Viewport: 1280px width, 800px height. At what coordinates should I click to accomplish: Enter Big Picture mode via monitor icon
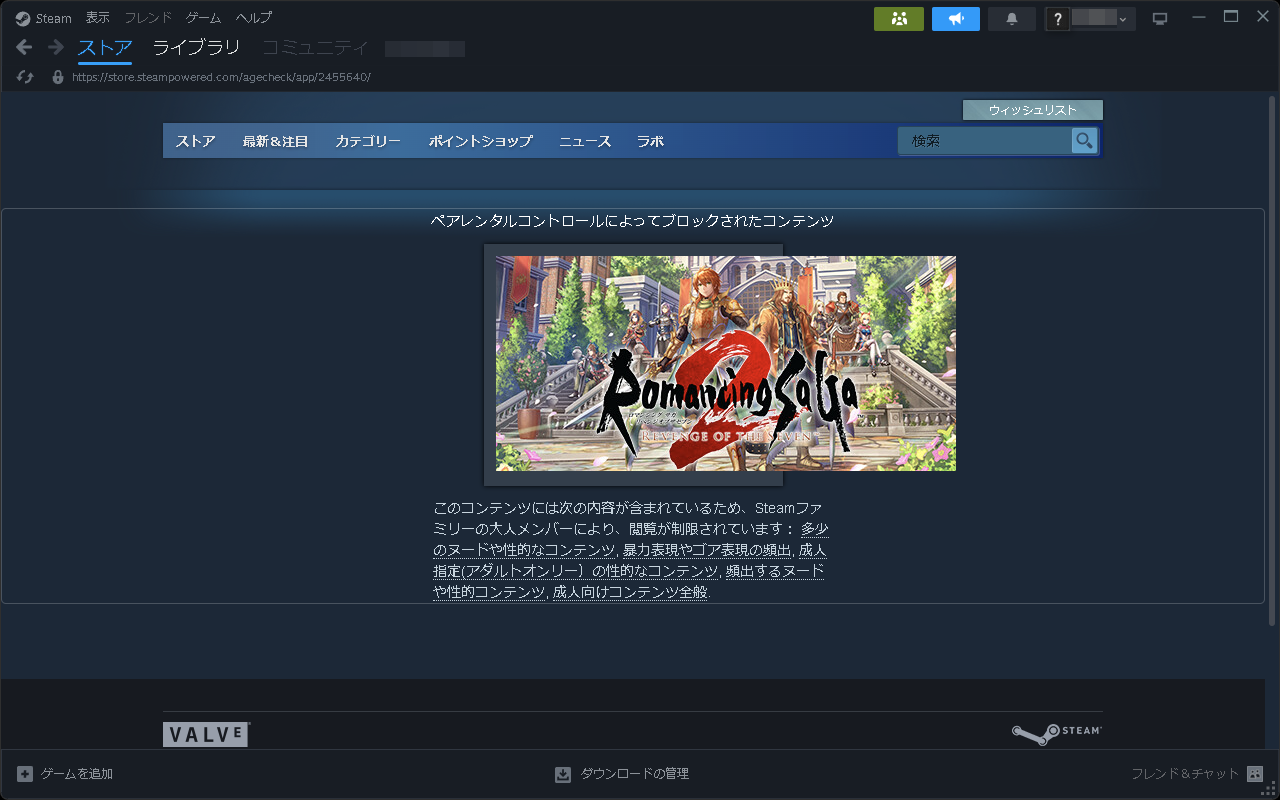(1160, 17)
